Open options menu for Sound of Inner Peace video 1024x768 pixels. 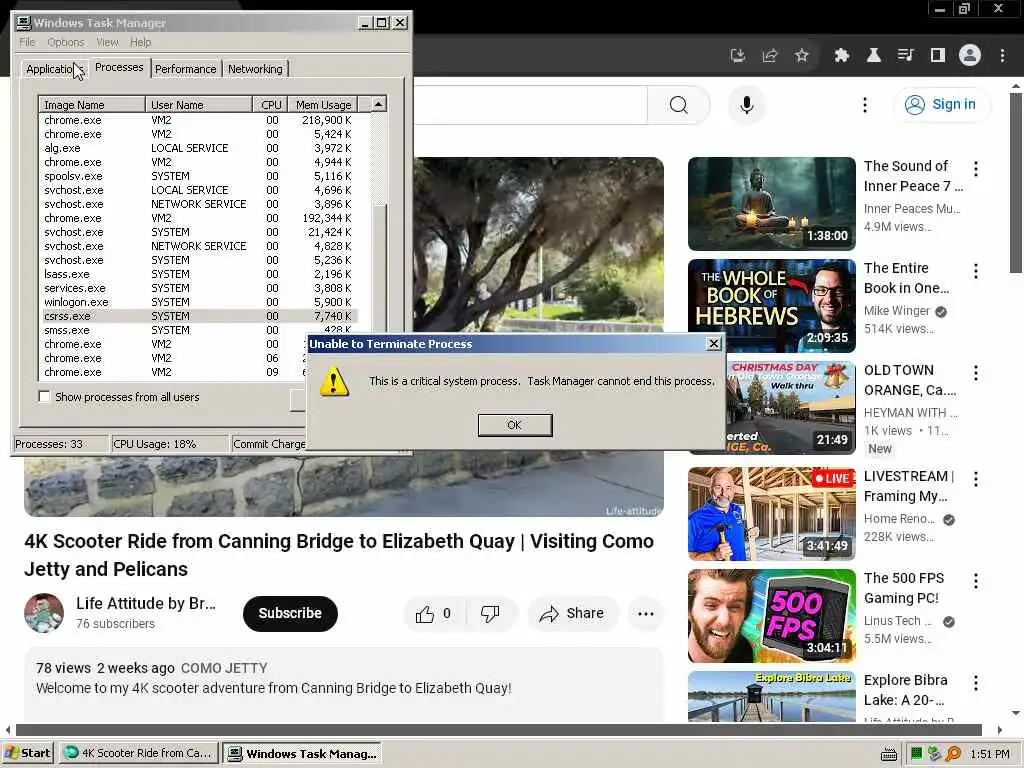point(976,169)
